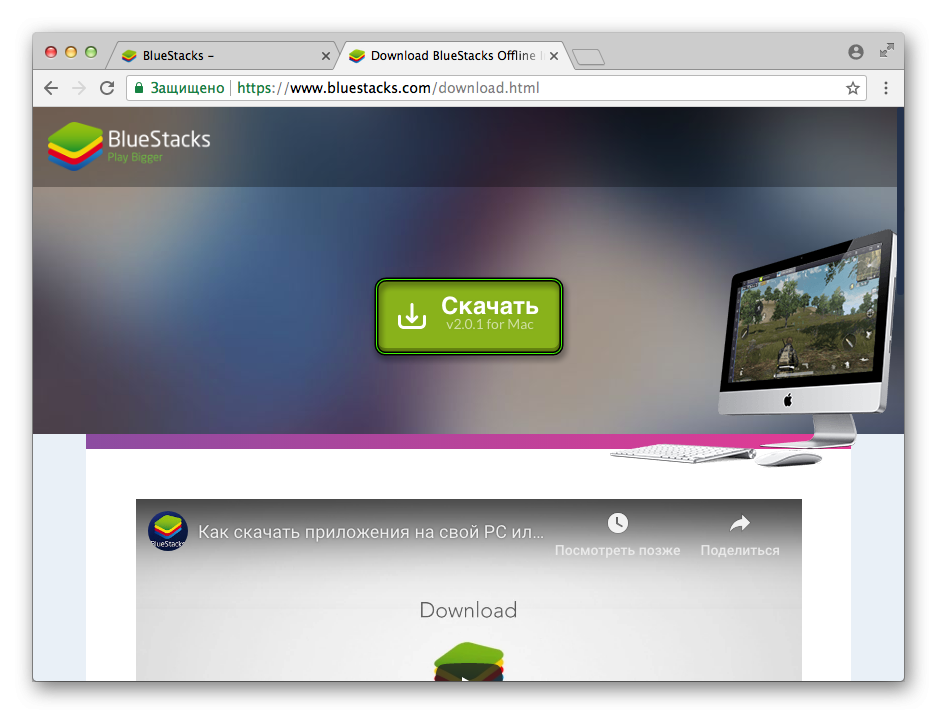Reload the current page
The image size is (937, 714).
pyautogui.click(x=107, y=88)
